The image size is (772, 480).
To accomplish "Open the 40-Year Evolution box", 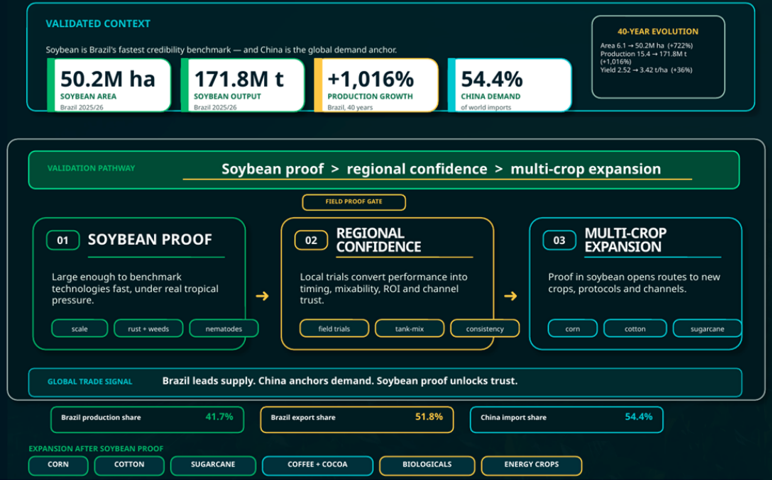I will click(658, 57).
